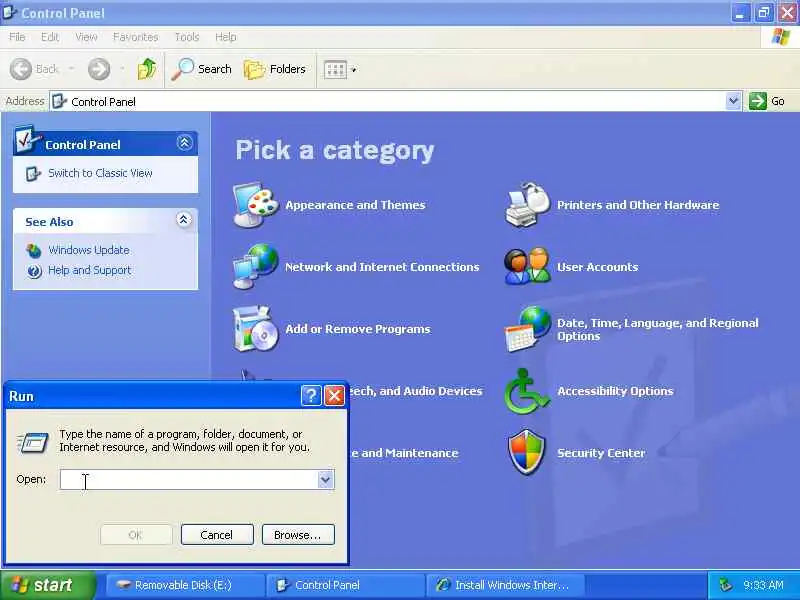This screenshot has width=800, height=600.
Task: Click the Help and Support question icon
Action: (34, 271)
